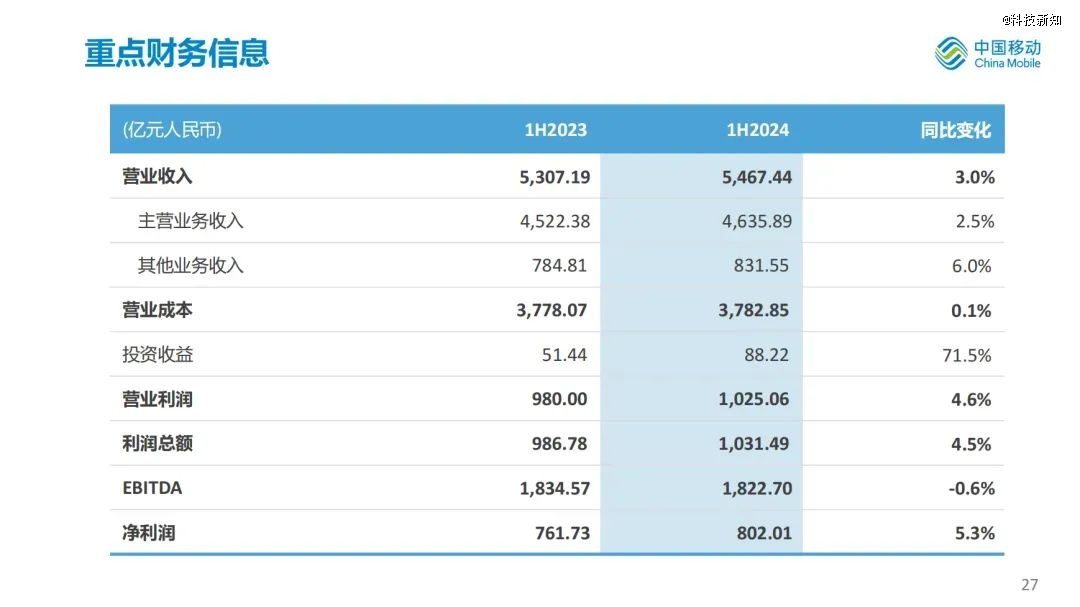Viewport: 1080px width, 607px height.
Task: Click the 5,467.44 revenue value
Action: point(757,177)
